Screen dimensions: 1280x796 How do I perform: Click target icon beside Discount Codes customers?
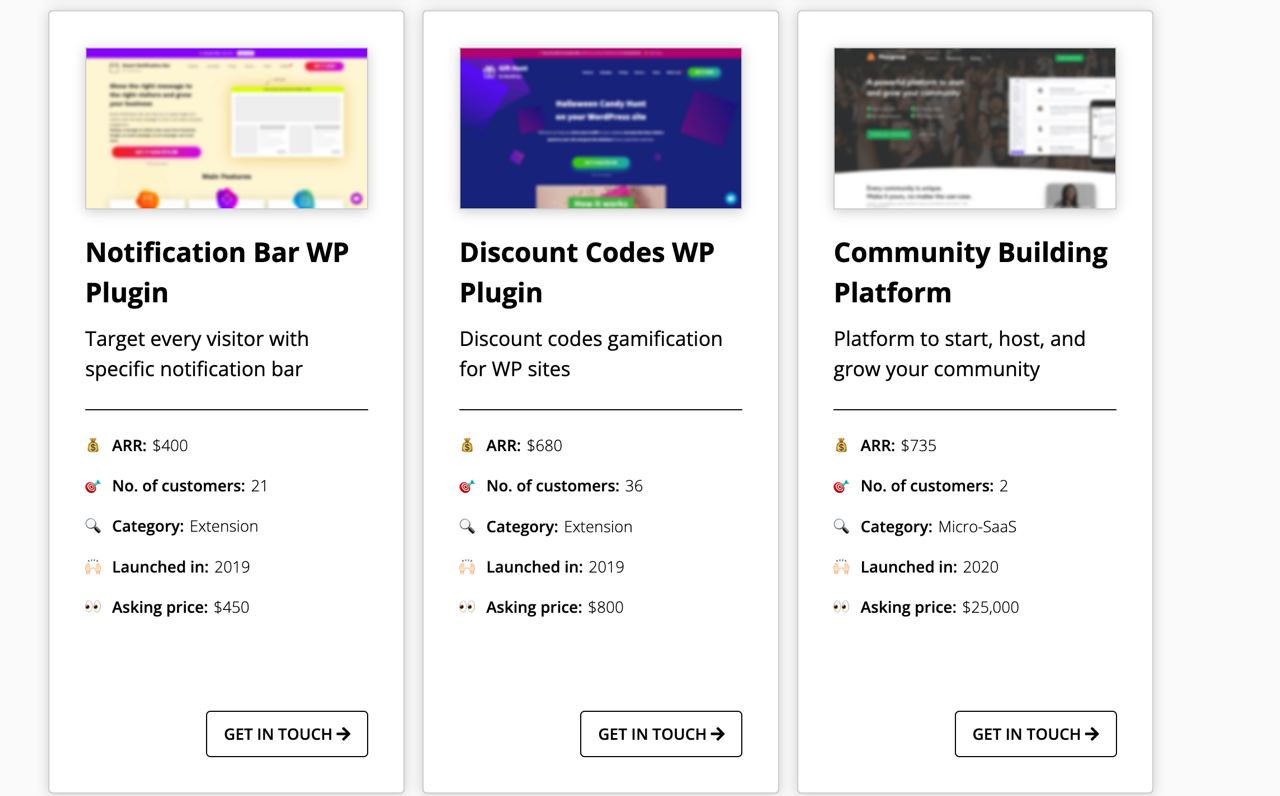point(467,486)
